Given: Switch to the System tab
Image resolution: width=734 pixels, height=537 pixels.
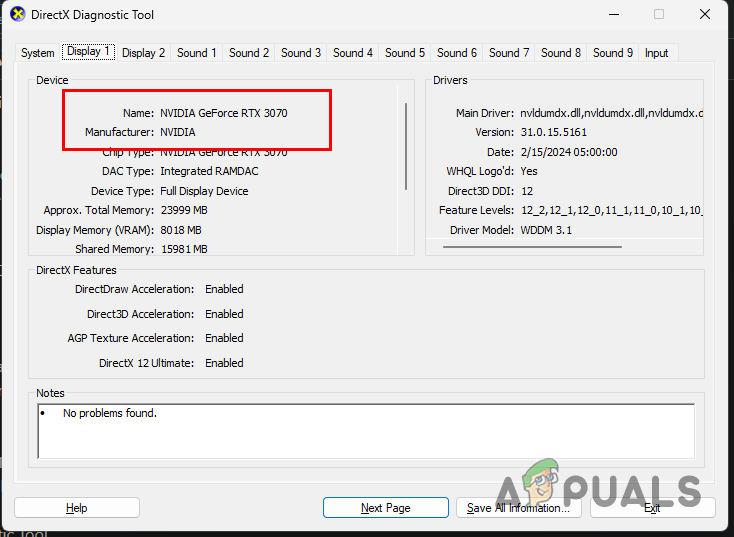Looking at the screenshot, I should (37, 53).
